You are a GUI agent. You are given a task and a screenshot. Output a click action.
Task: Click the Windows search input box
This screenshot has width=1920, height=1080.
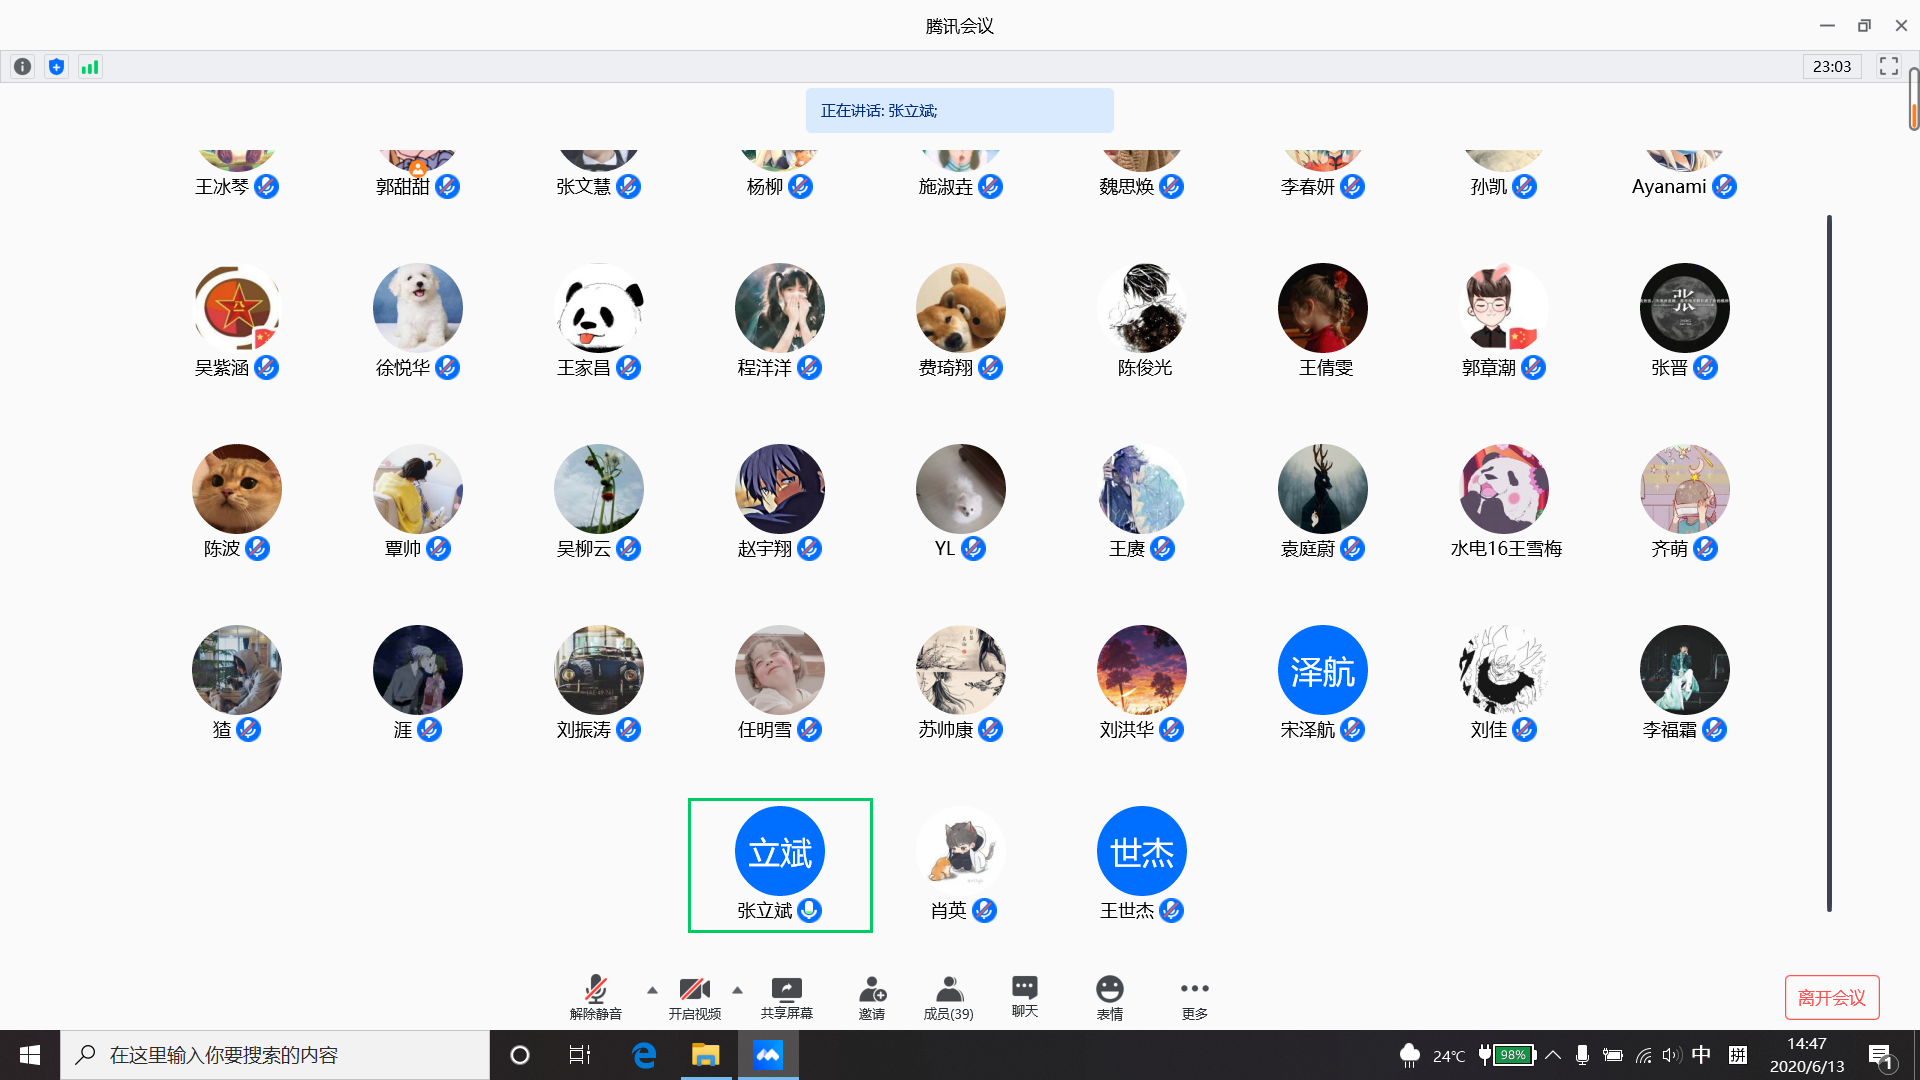(x=275, y=1055)
